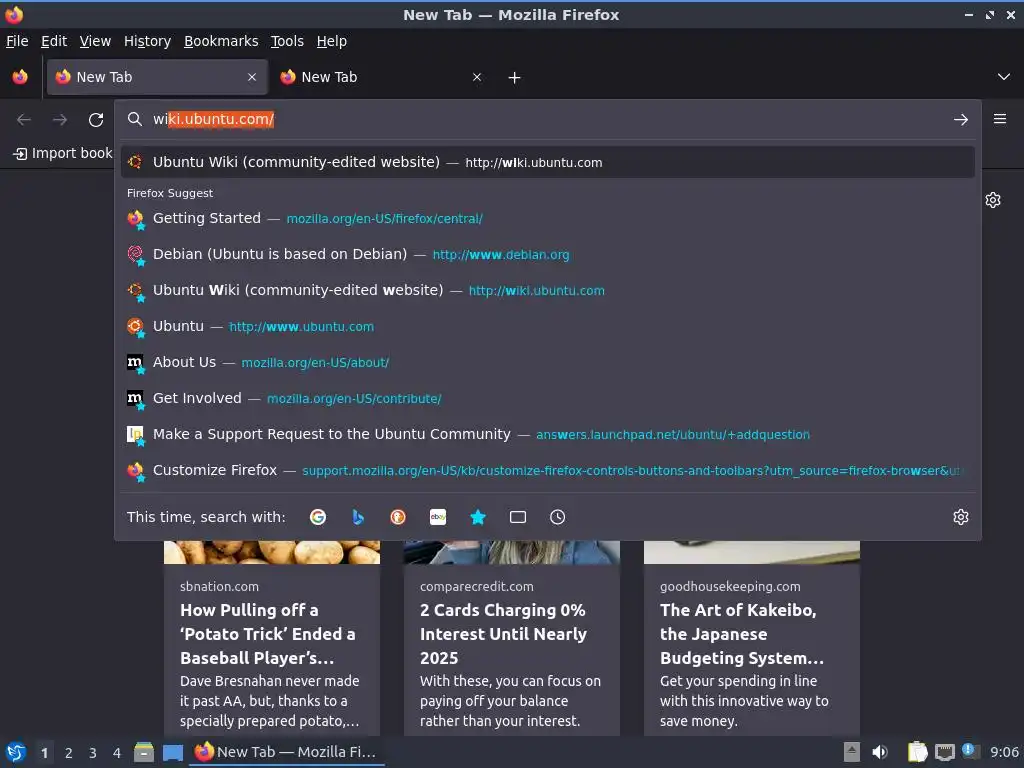Image resolution: width=1024 pixels, height=768 pixels.
Task: Close the first New Tab
Action: click(x=252, y=77)
